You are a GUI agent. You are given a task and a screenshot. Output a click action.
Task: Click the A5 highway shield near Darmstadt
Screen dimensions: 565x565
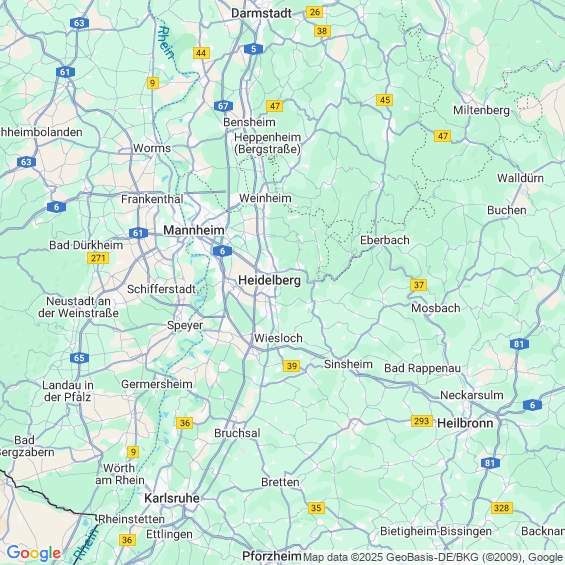[x=253, y=49]
